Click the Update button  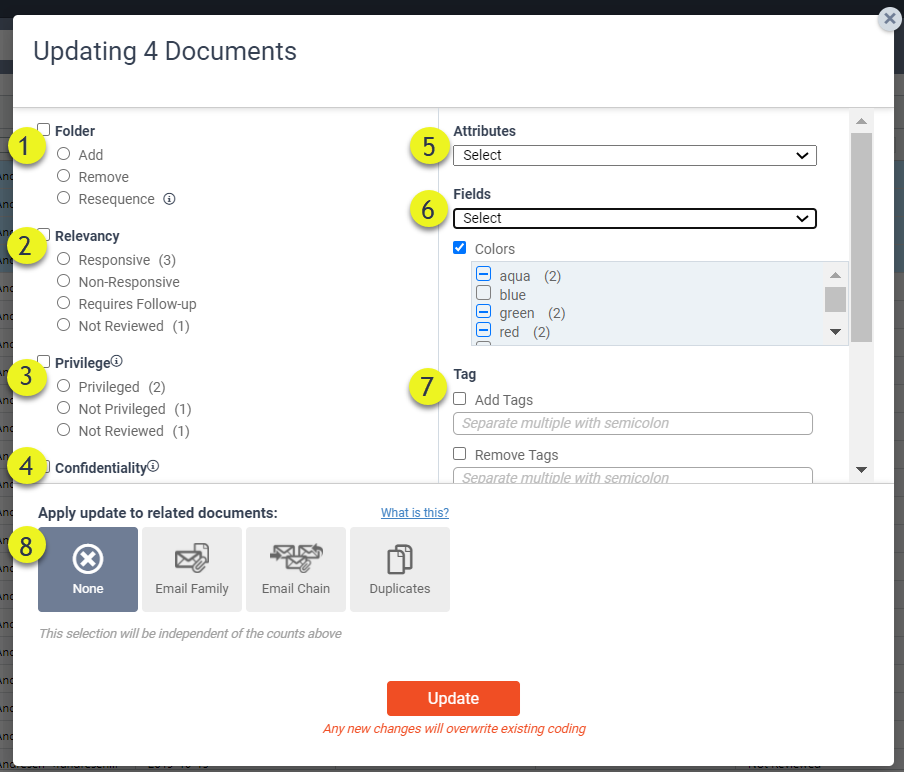453,698
